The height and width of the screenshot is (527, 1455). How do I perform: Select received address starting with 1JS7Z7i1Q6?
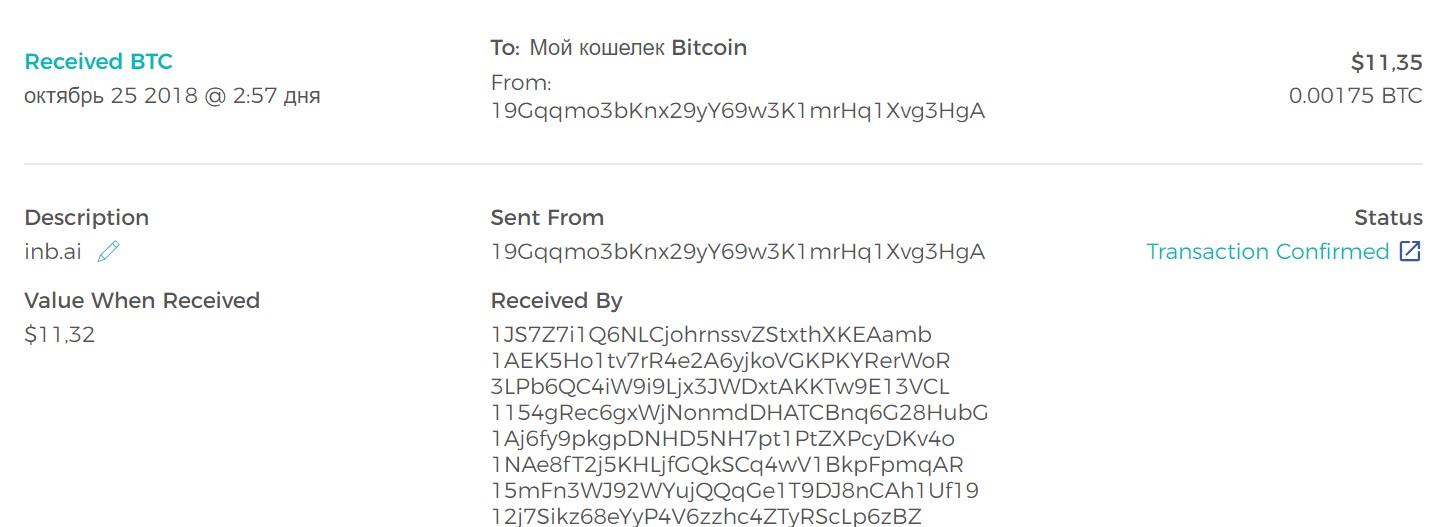tap(711, 334)
